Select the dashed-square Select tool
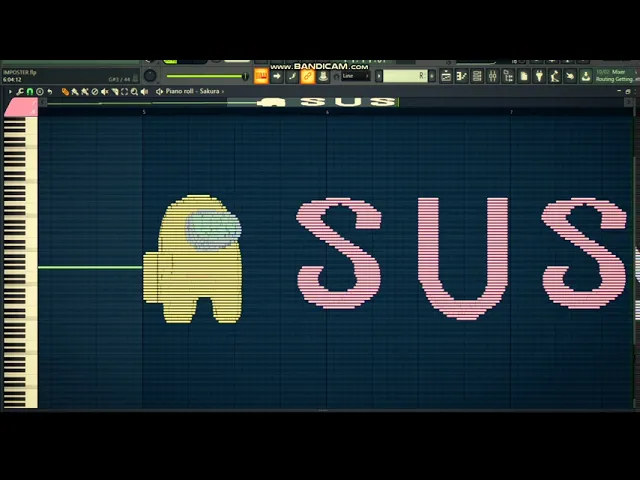The width and height of the screenshot is (640, 480). [x=124, y=92]
